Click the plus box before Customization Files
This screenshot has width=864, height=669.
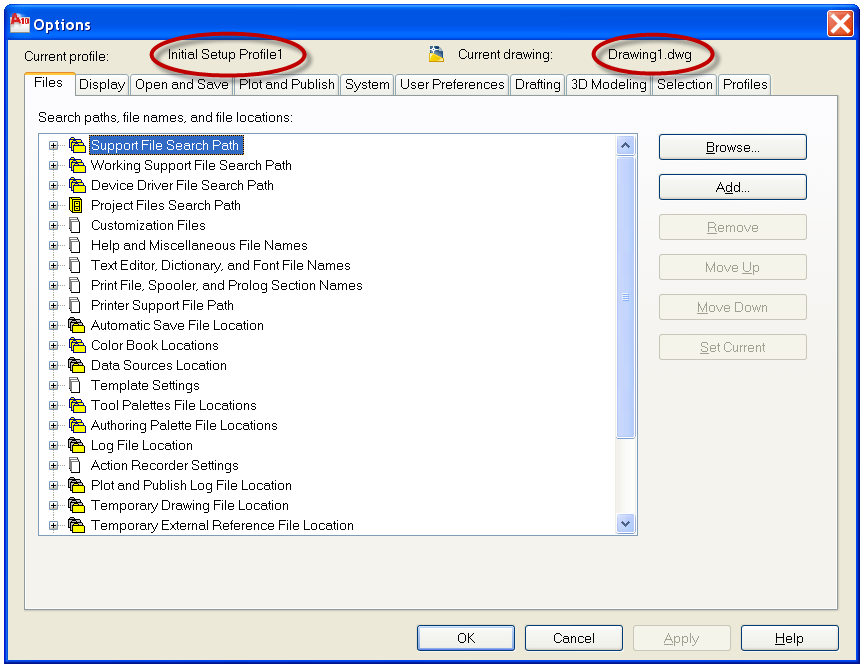coord(53,225)
